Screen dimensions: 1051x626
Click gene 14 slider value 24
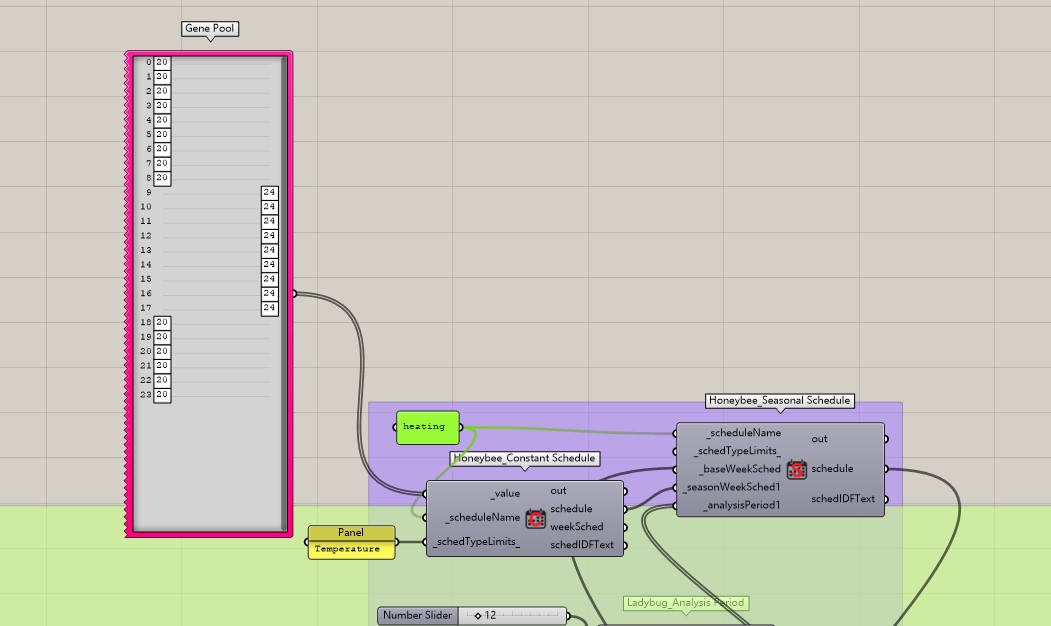pyautogui.click(x=269, y=265)
